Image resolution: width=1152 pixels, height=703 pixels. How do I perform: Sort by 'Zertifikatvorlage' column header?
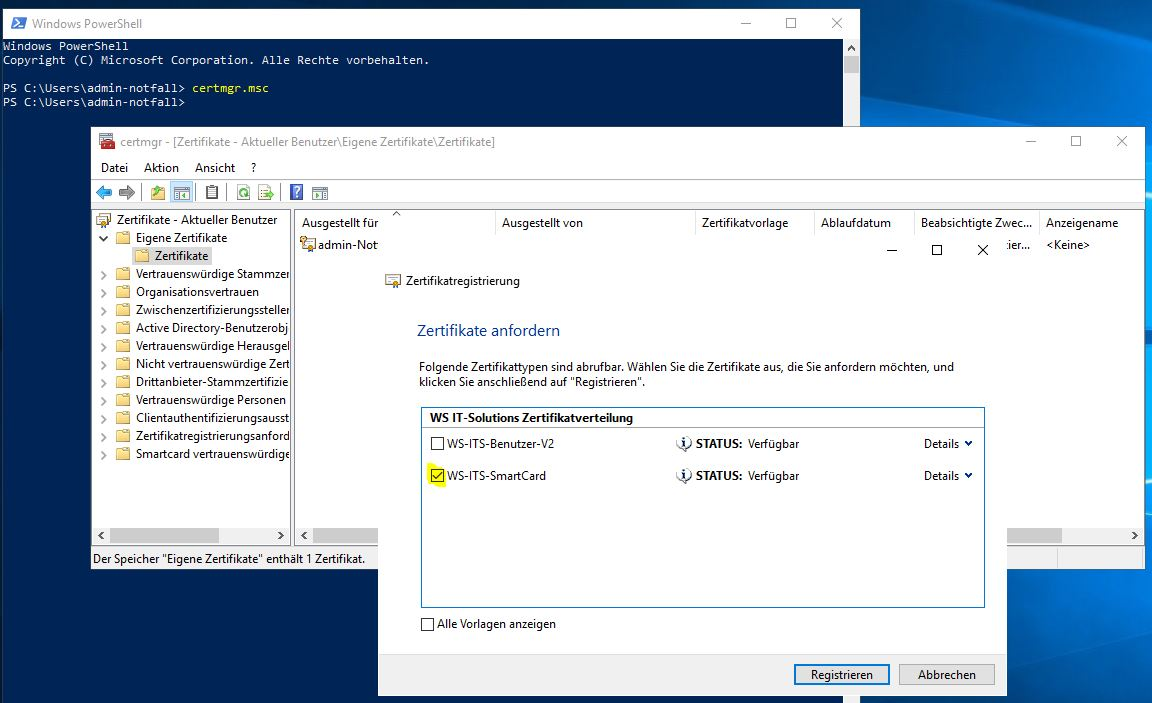[x=755, y=223]
